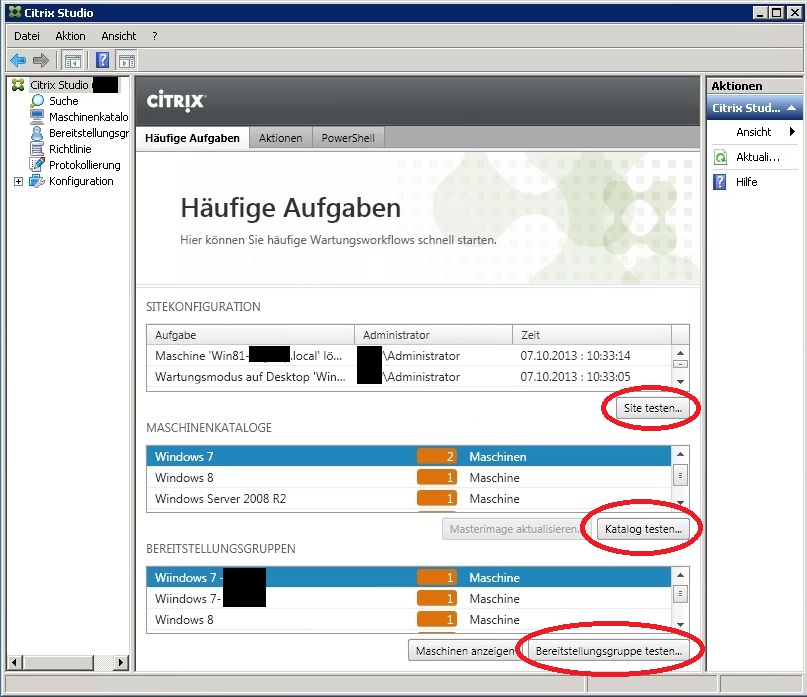Click scroll-down arrow of Bereitstellungsgruppen list
This screenshot has width=807, height=697.
click(x=680, y=624)
